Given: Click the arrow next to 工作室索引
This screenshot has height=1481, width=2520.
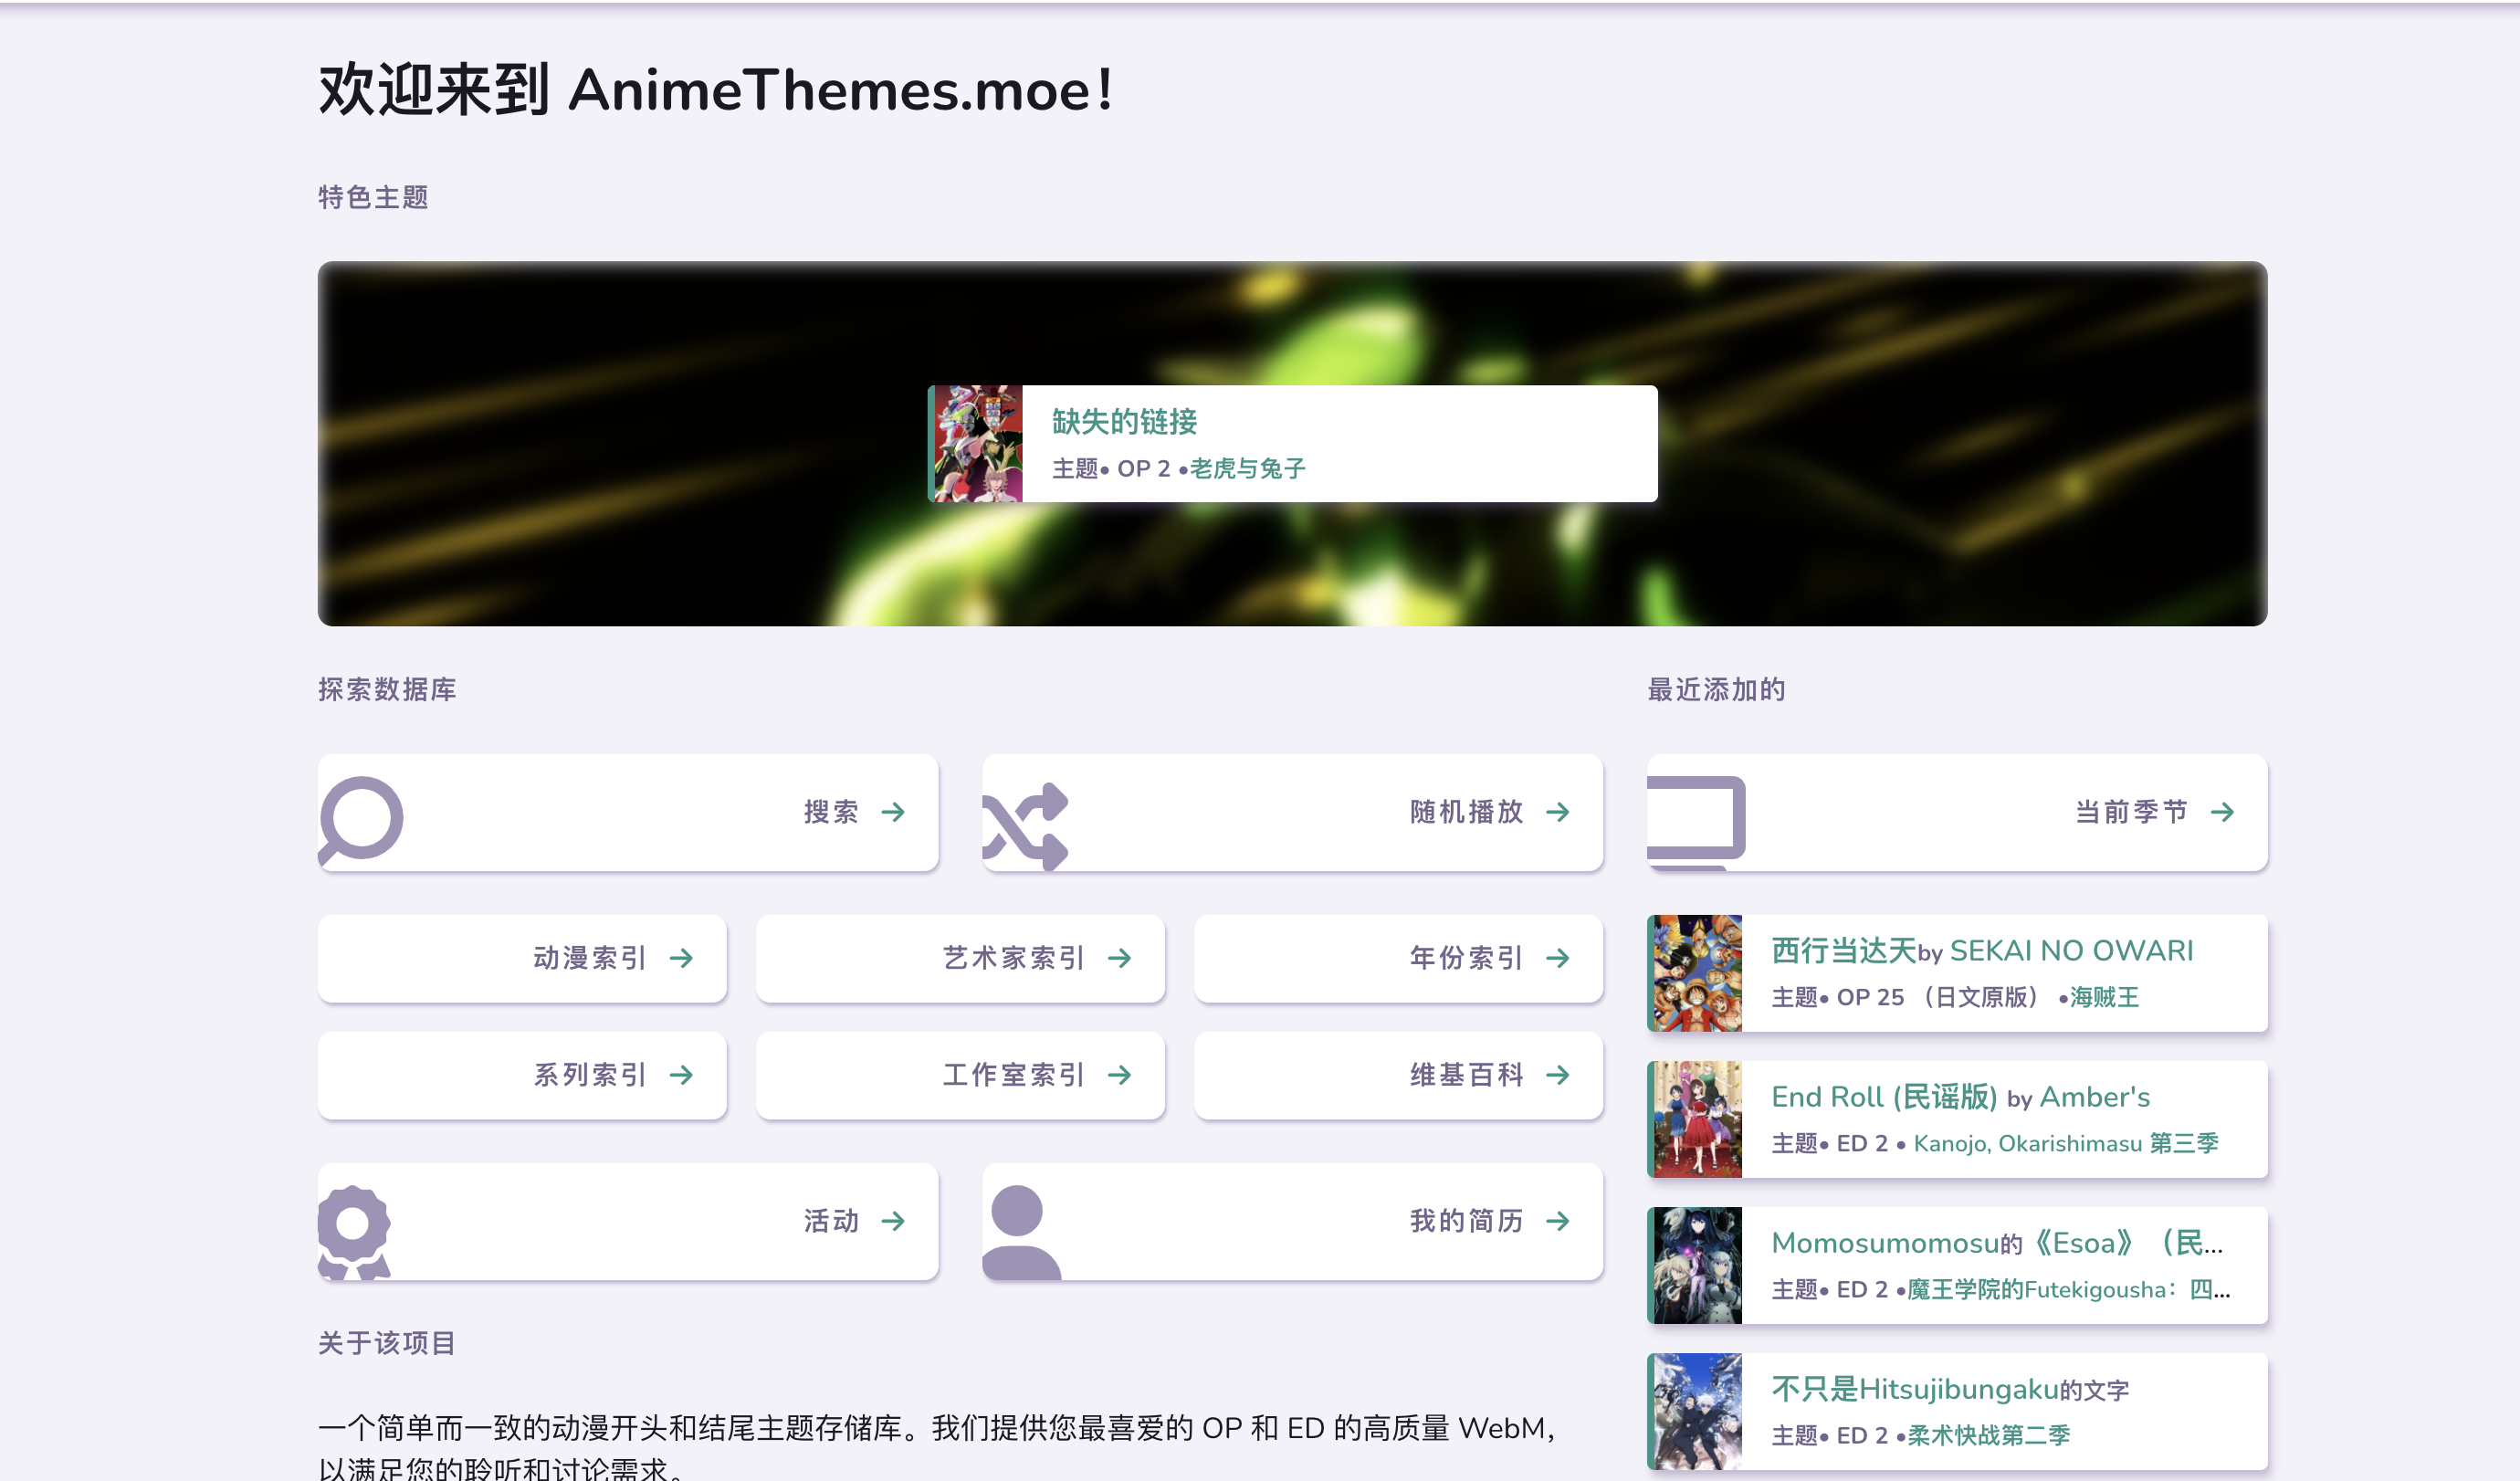Looking at the screenshot, I should coord(1119,1075).
